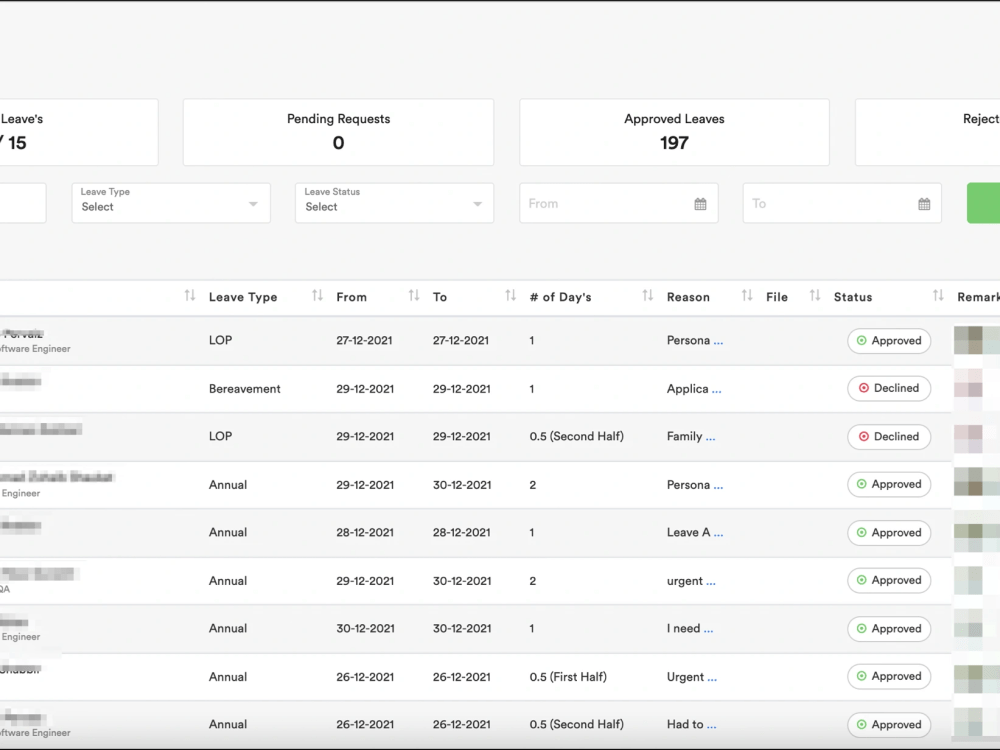Click the Reason column header

coord(688,297)
